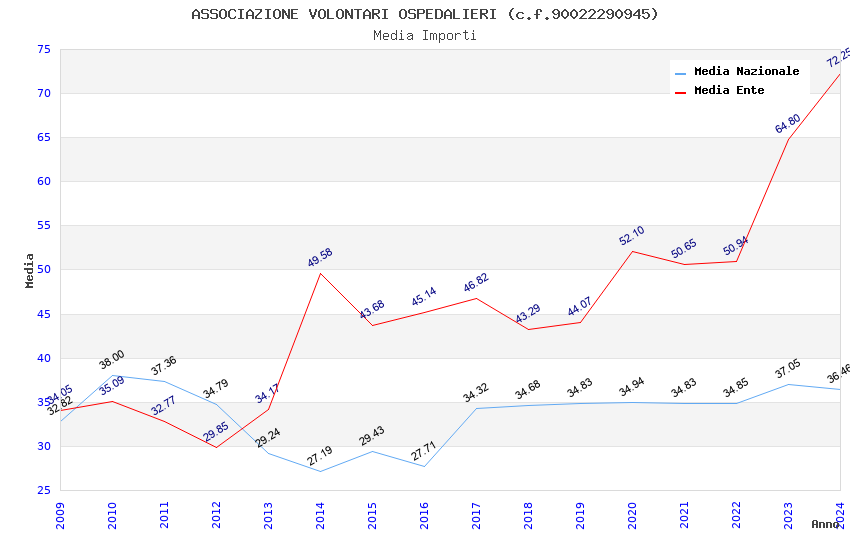Click the 50 value on the y-axis
This screenshot has width=850, height=550.
coord(44,269)
